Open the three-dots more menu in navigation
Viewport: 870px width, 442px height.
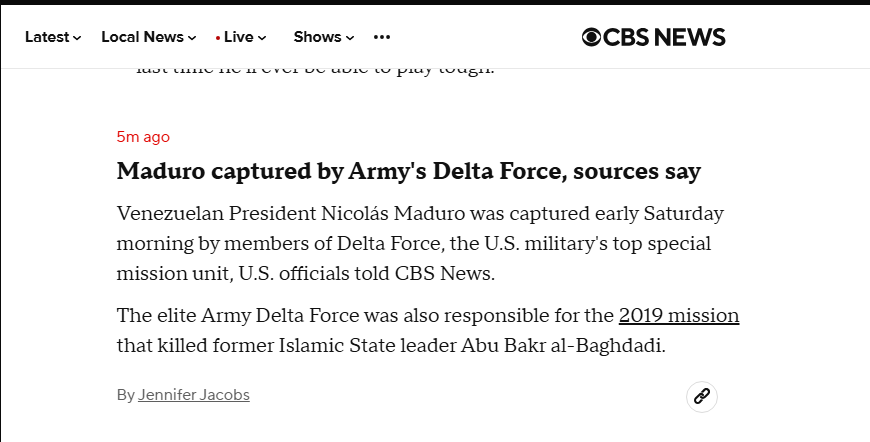click(x=382, y=37)
